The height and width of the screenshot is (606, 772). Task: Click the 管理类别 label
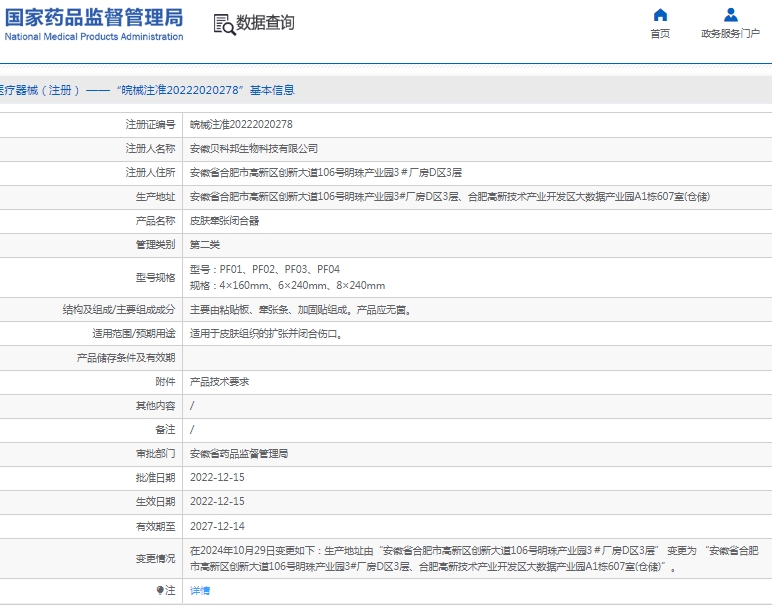pyautogui.click(x=156, y=245)
